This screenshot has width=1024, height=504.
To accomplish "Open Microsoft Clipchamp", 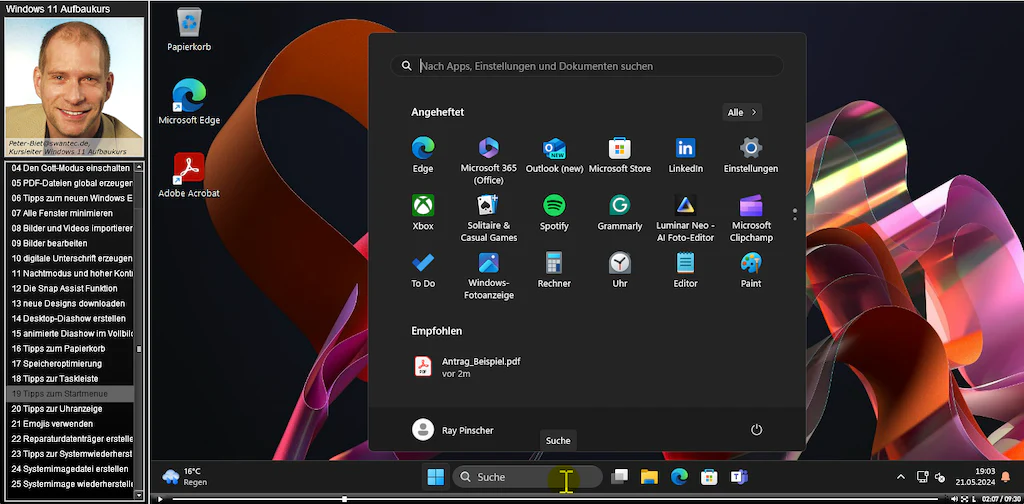I will tap(751, 218).
